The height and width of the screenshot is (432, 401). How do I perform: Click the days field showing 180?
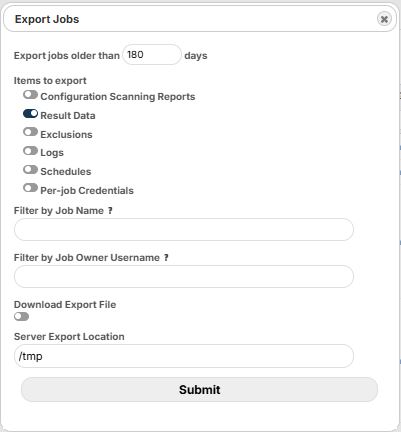pyautogui.click(x=152, y=55)
